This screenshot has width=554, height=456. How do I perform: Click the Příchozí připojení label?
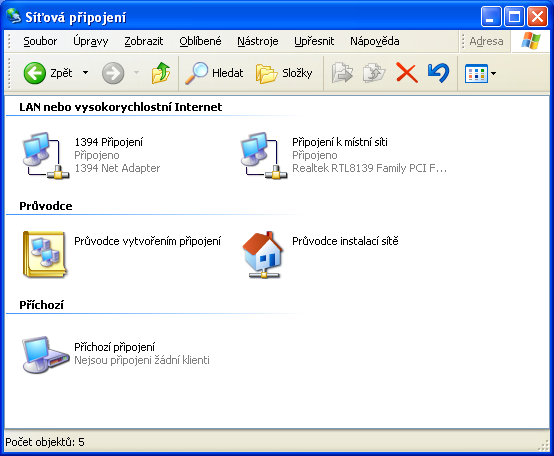coord(114,347)
